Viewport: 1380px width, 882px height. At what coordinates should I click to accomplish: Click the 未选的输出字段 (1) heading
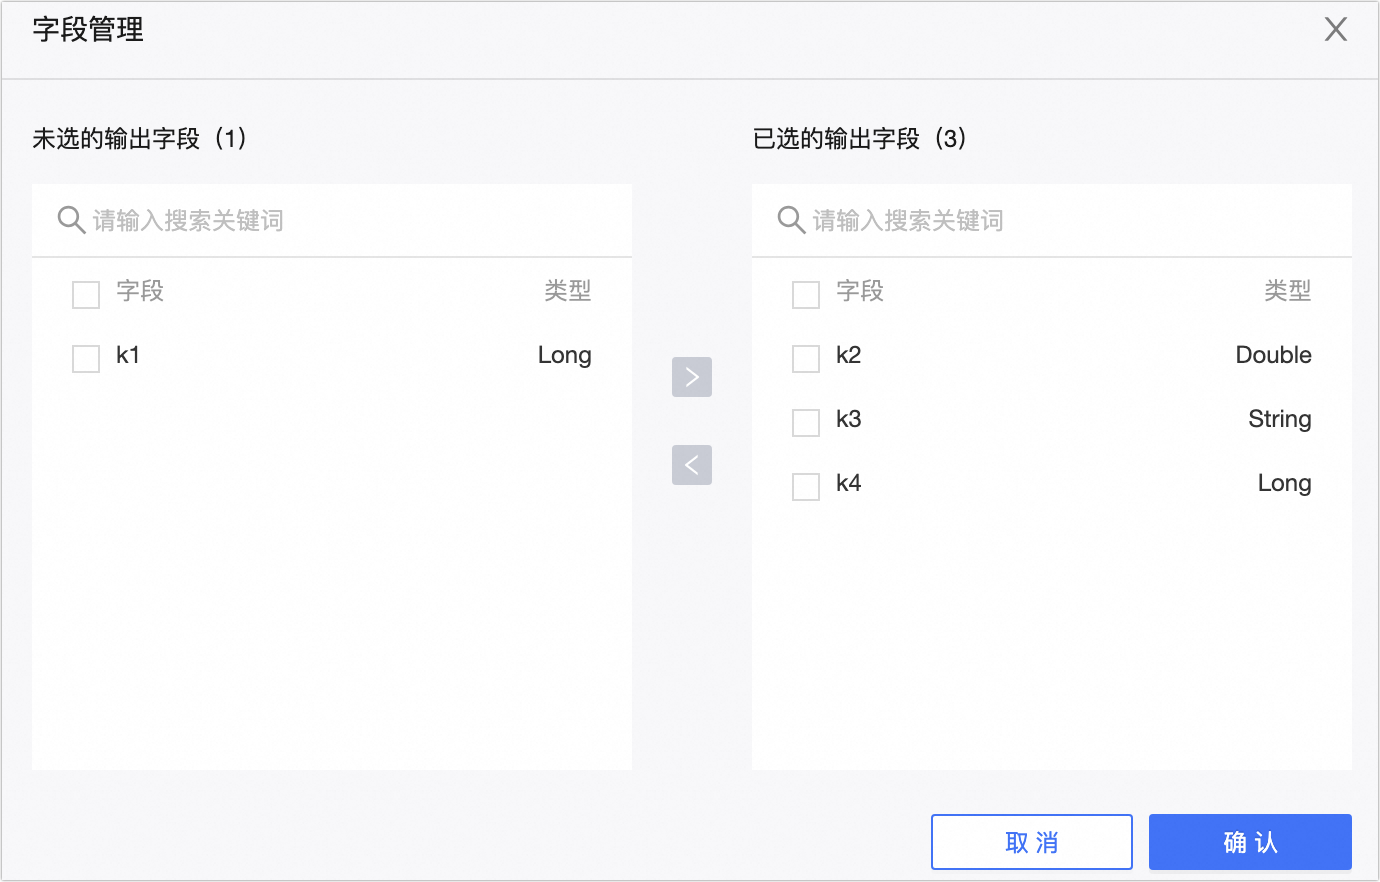139,138
